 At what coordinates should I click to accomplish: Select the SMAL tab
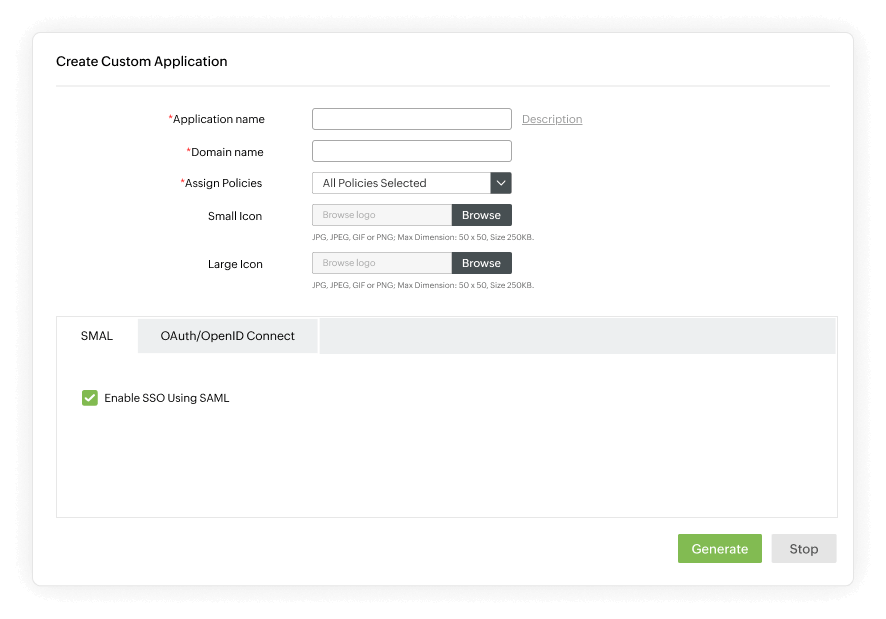coord(96,336)
